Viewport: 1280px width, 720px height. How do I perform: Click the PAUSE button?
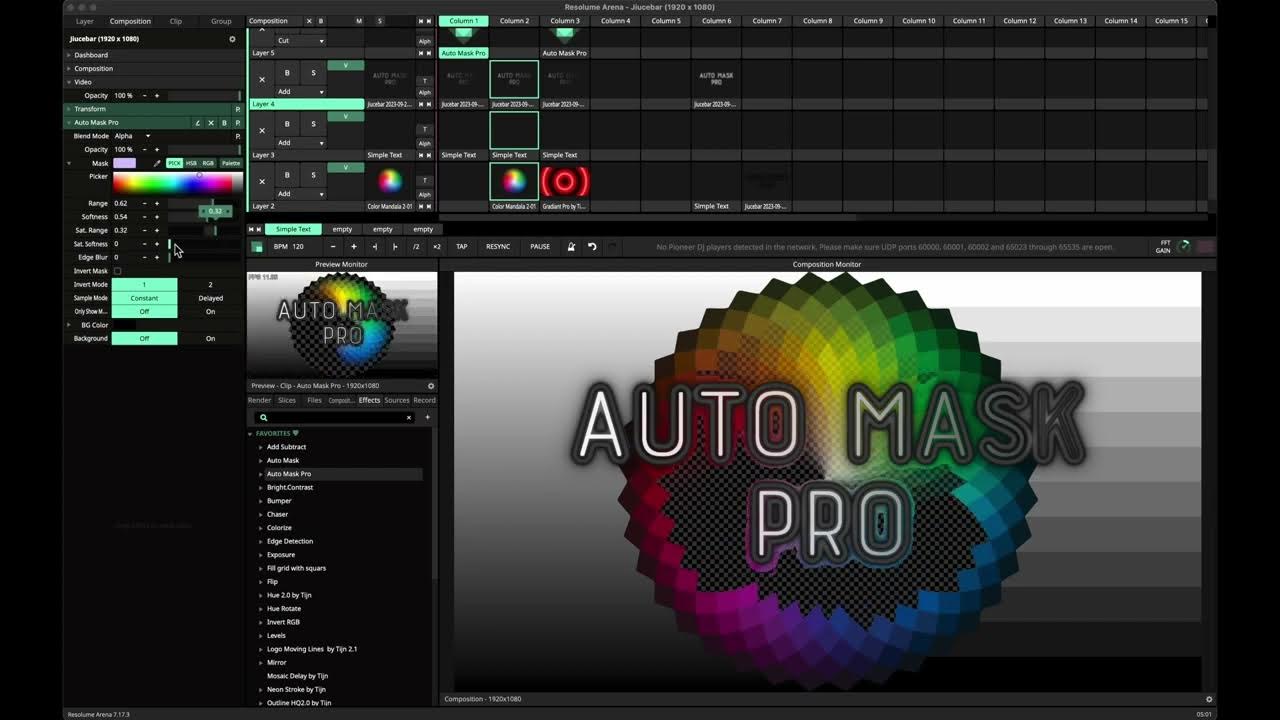540,246
